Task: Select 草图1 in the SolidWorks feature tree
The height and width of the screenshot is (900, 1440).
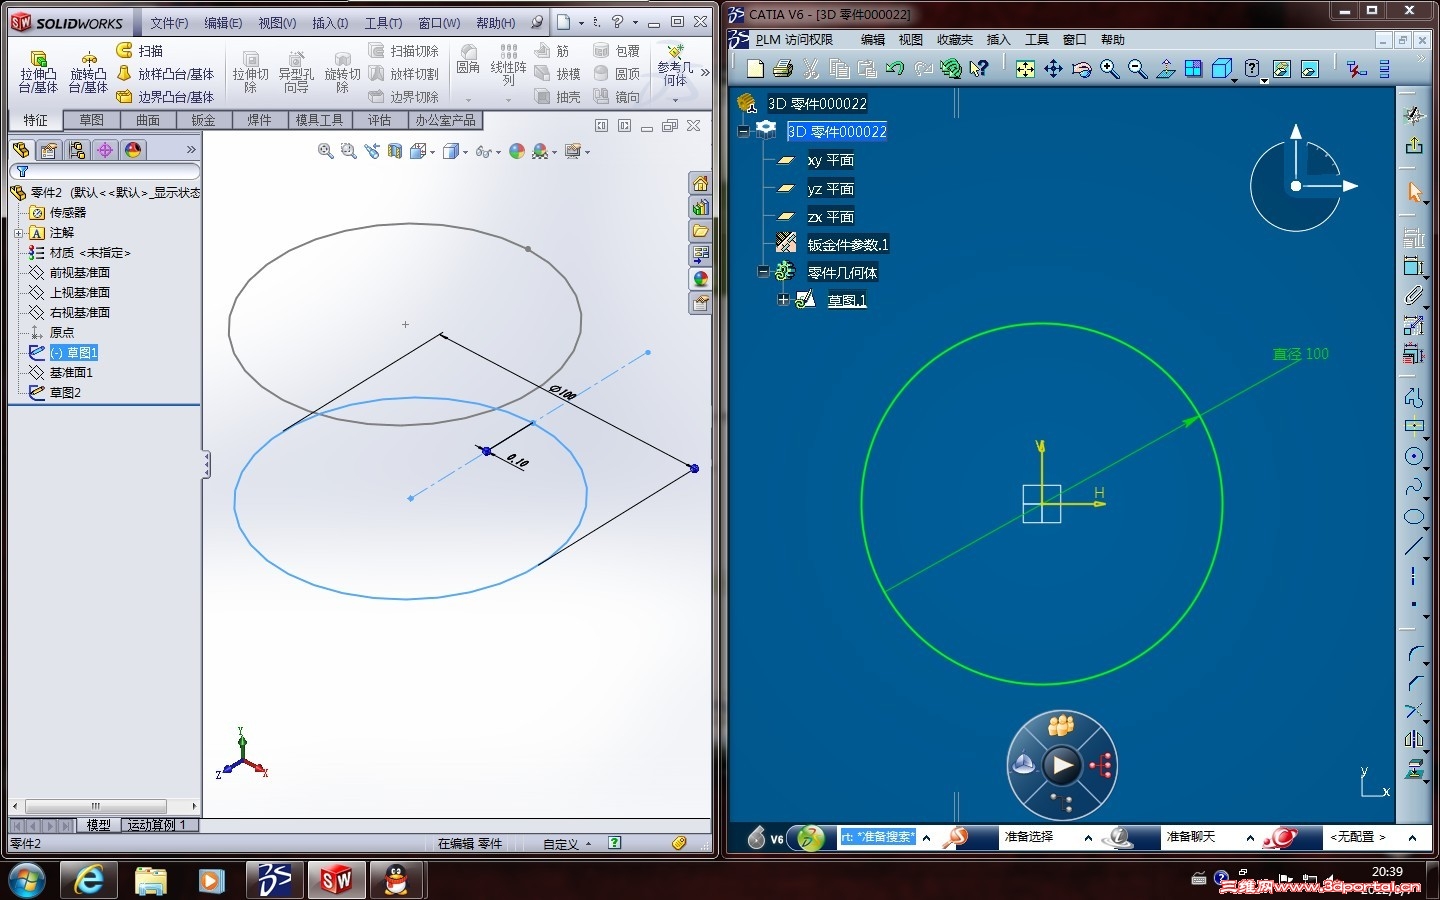Action: point(74,353)
